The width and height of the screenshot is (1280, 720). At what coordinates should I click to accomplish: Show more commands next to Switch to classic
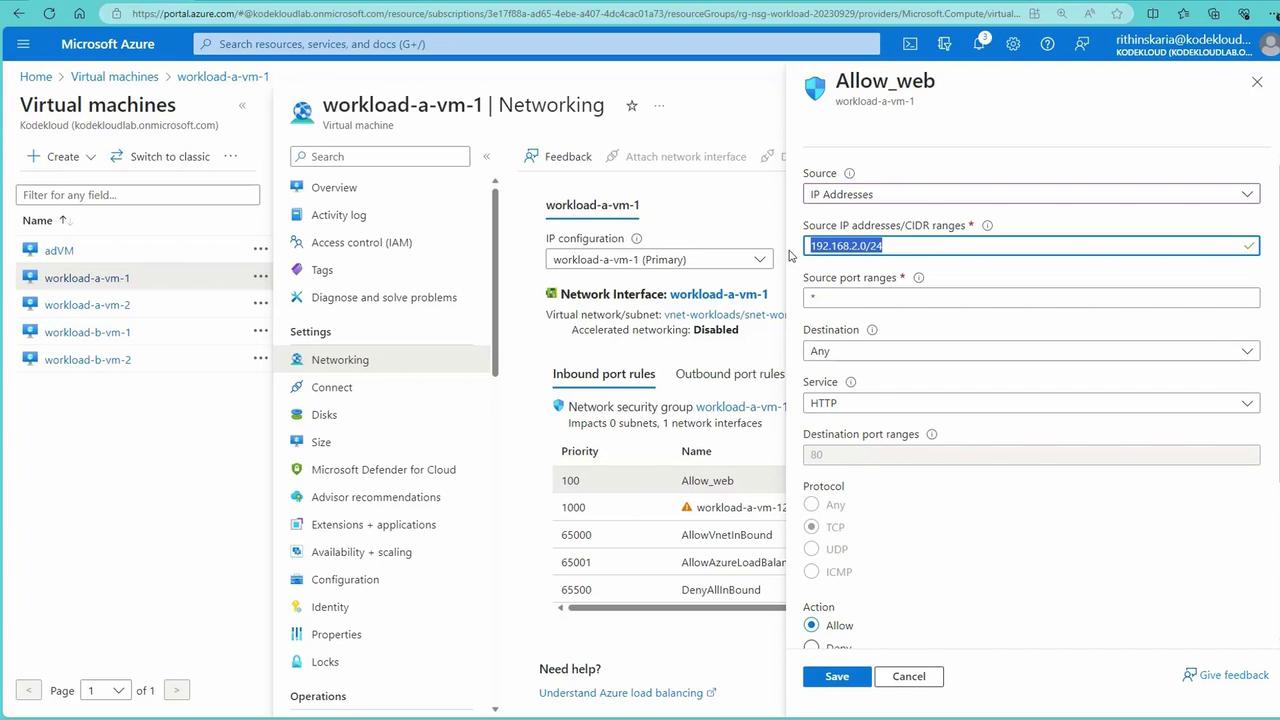tap(230, 156)
